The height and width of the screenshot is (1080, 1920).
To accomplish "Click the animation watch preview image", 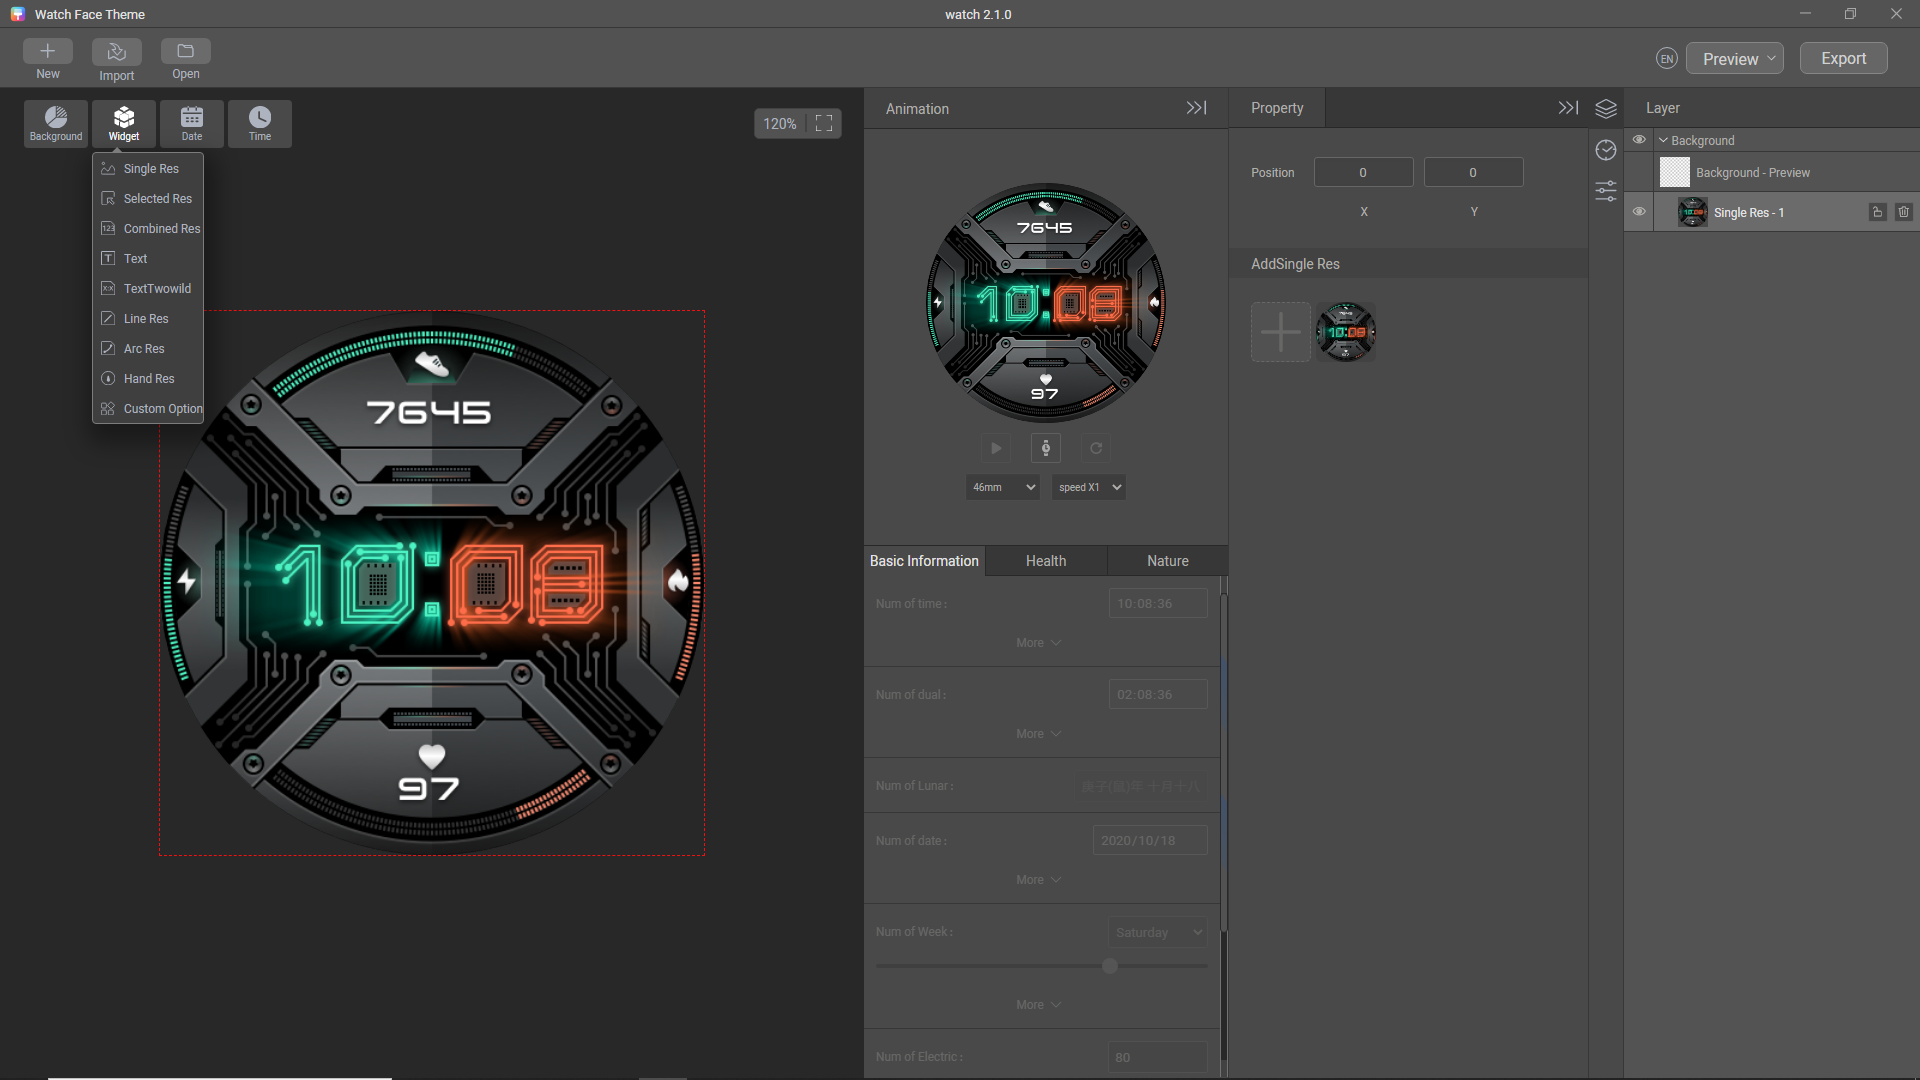I will pyautogui.click(x=1046, y=303).
